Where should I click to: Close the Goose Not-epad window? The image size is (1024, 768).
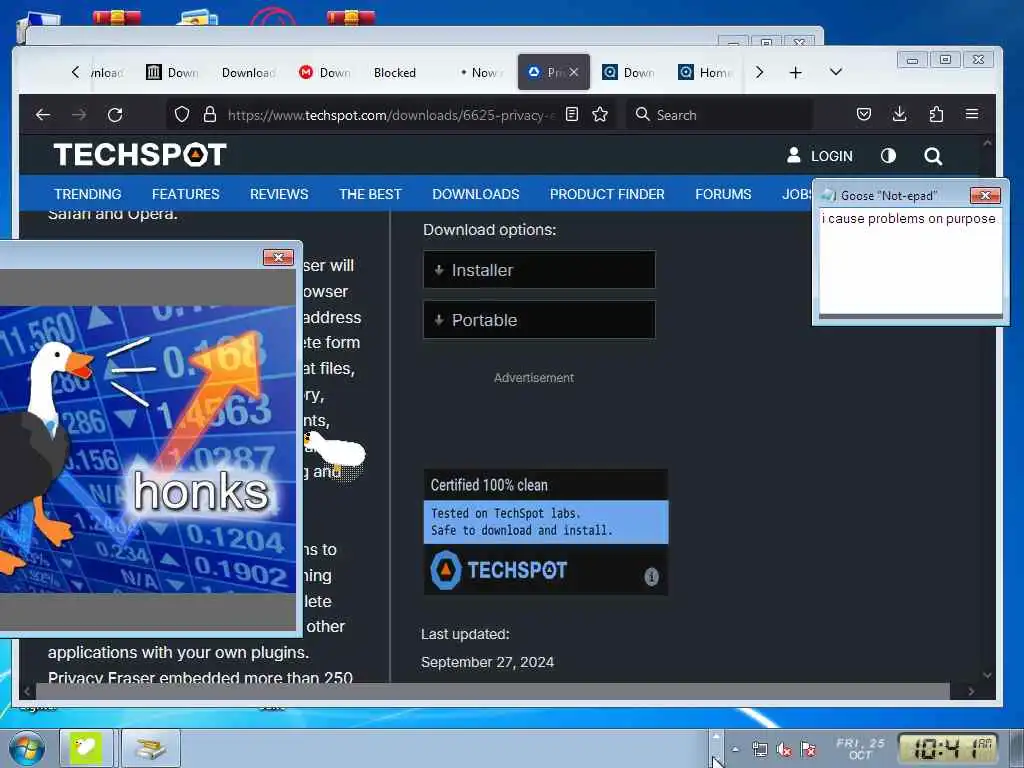[985, 195]
